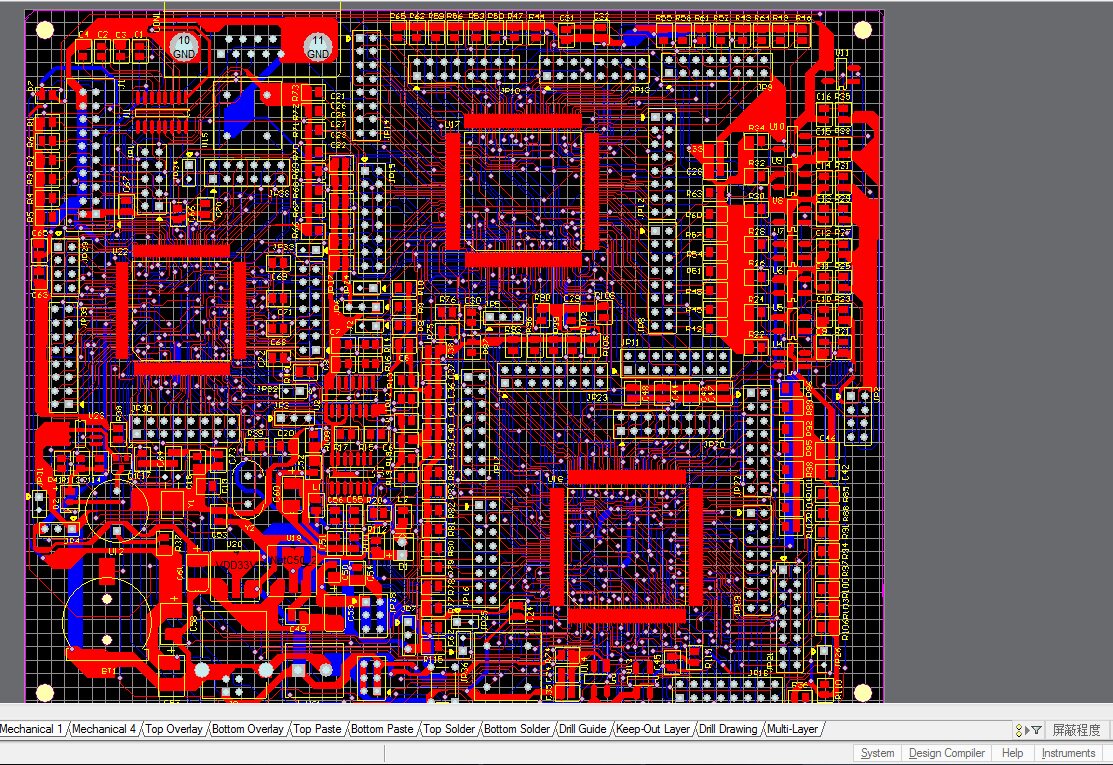Select the top-left mounting hole
Image resolution: width=1113 pixels, height=765 pixels.
tap(45, 30)
